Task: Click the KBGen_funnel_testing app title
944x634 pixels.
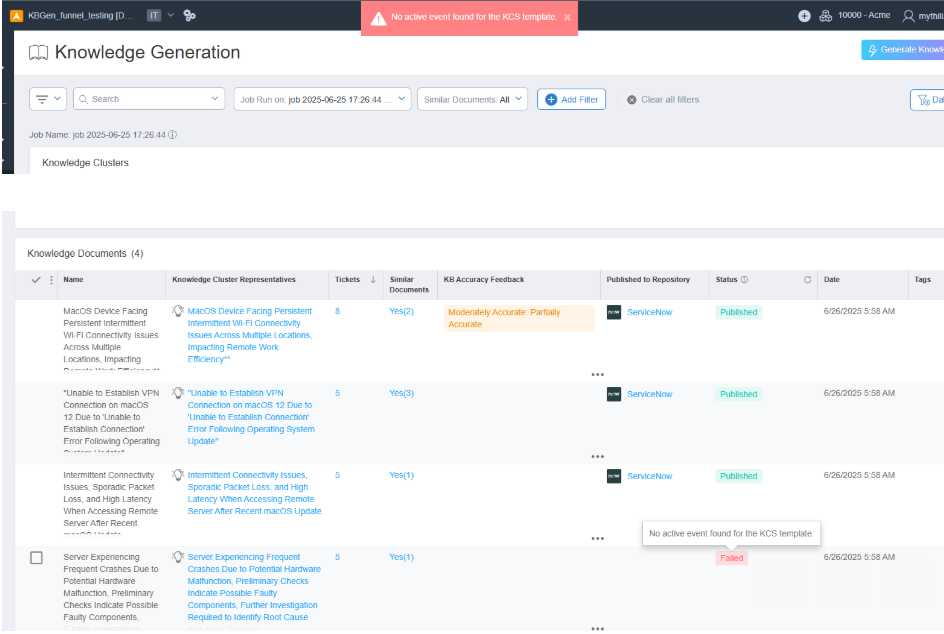Action: (80, 16)
